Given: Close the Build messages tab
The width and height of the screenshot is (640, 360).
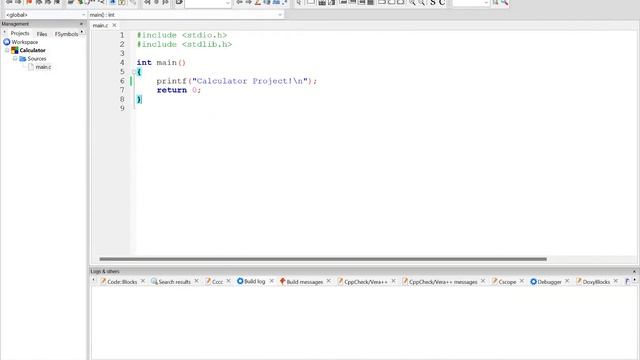Looking at the screenshot, I should point(329,281).
